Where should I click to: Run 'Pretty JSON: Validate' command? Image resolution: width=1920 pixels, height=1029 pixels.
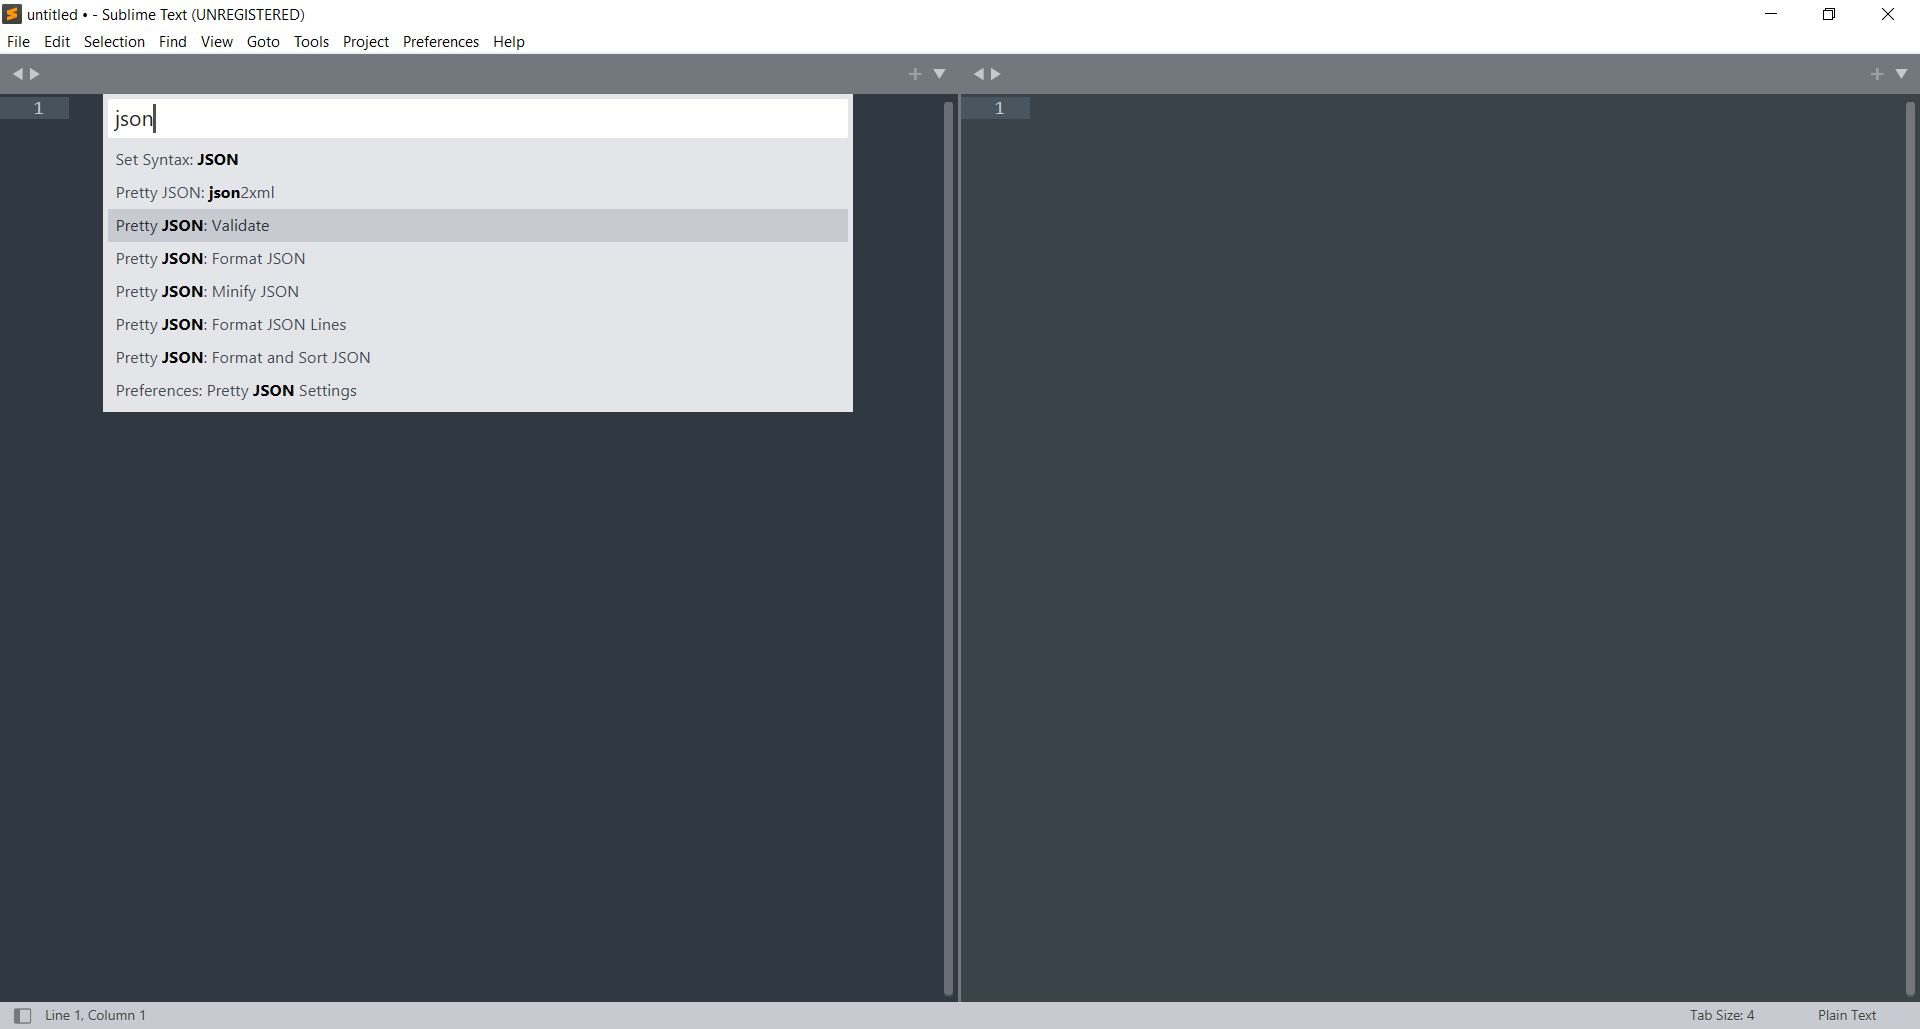pos(478,226)
